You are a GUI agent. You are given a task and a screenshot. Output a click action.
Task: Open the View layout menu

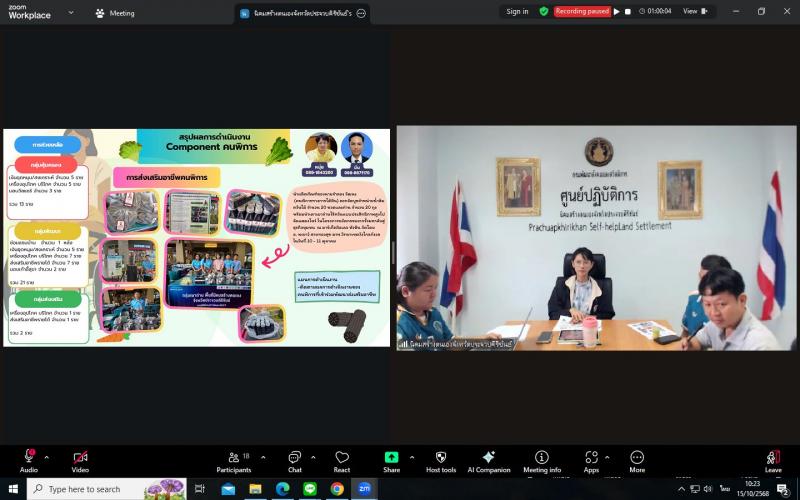coord(695,11)
